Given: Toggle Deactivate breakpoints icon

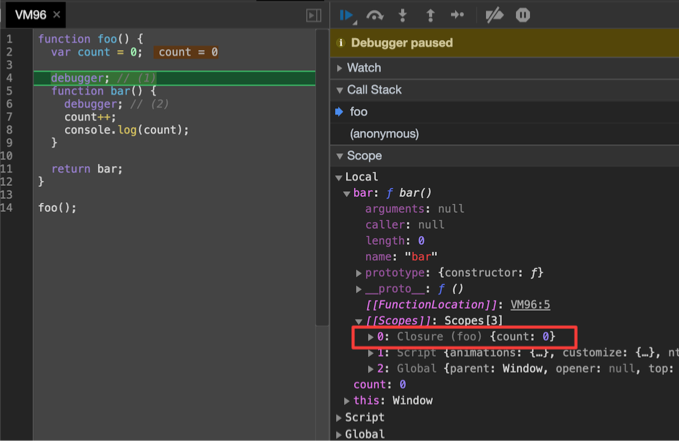Looking at the screenshot, I should click(494, 15).
